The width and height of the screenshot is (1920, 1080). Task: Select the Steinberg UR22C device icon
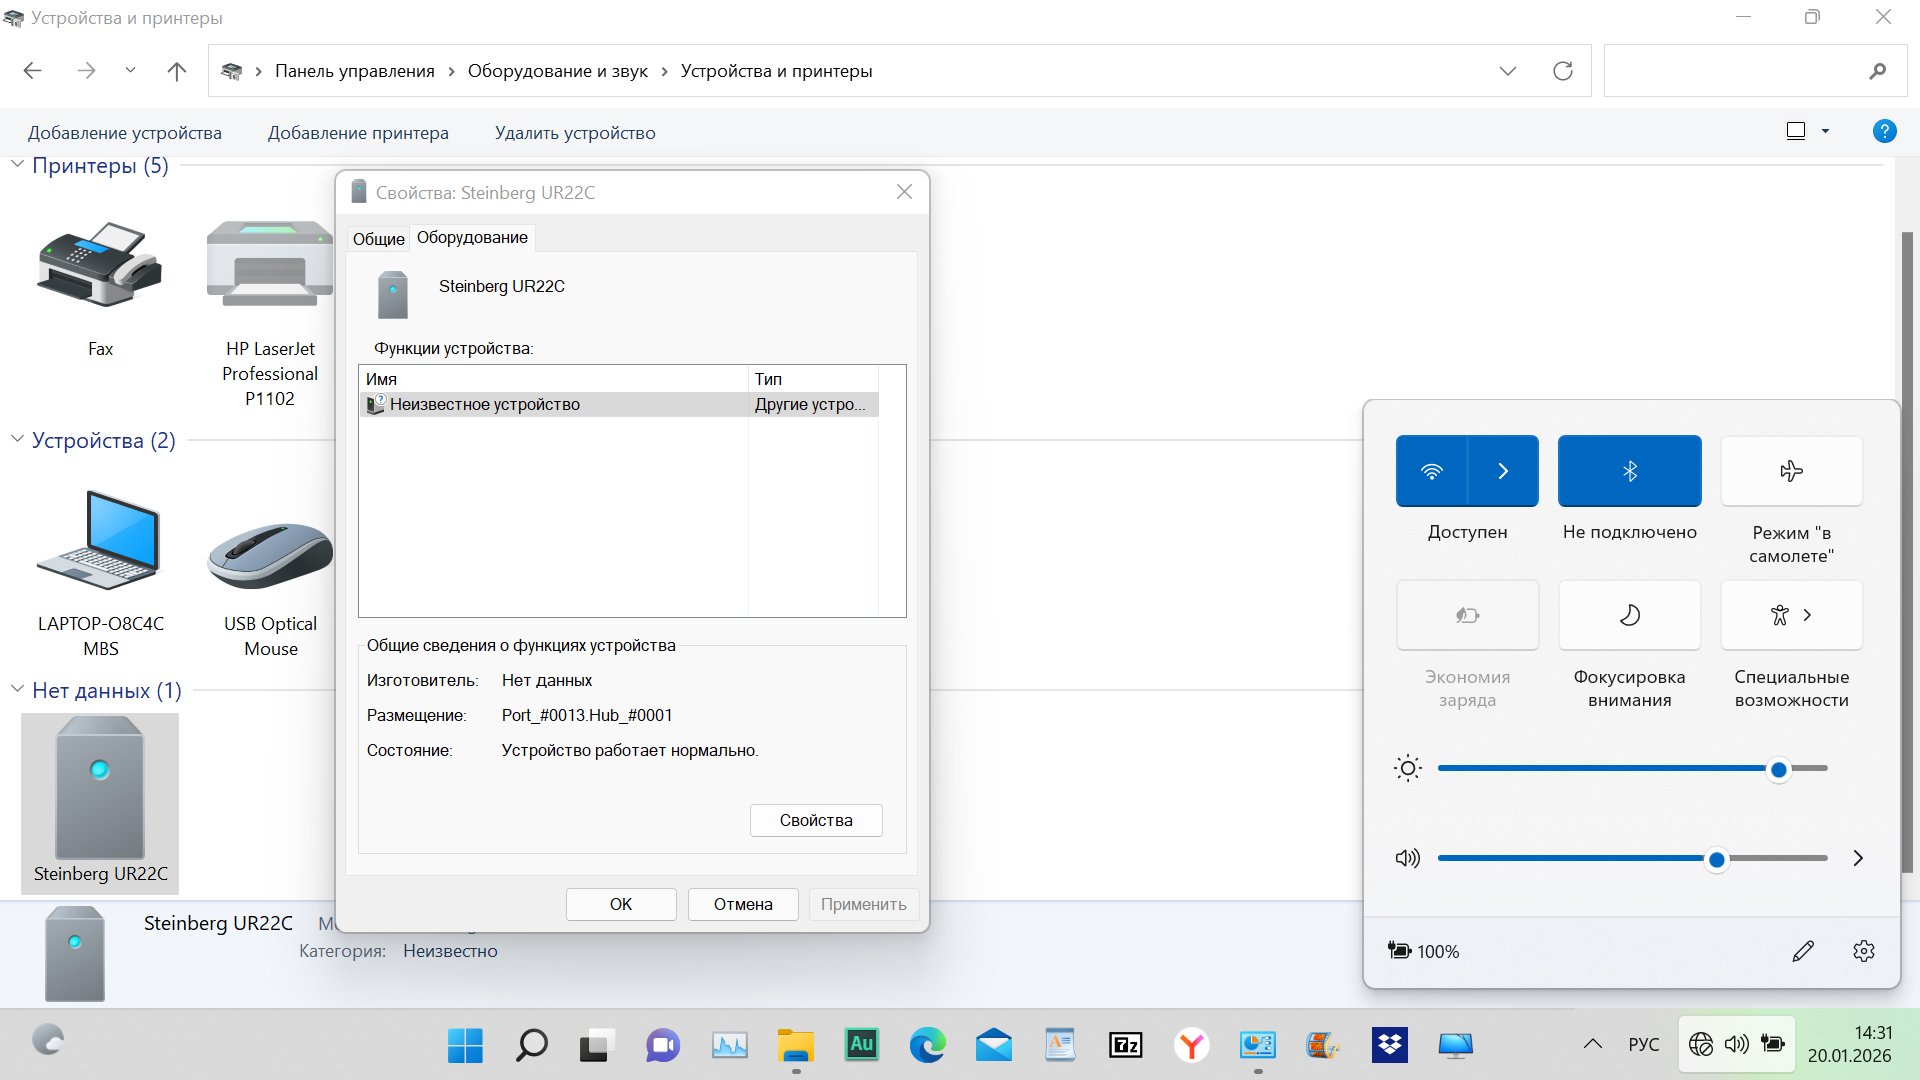(x=99, y=790)
